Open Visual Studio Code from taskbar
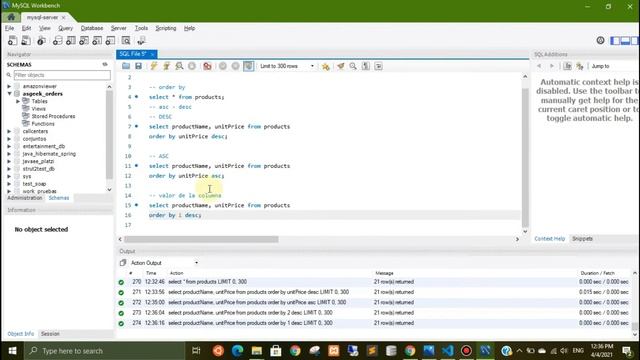The width and height of the screenshot is (640, 360). [x=447, y=351]
